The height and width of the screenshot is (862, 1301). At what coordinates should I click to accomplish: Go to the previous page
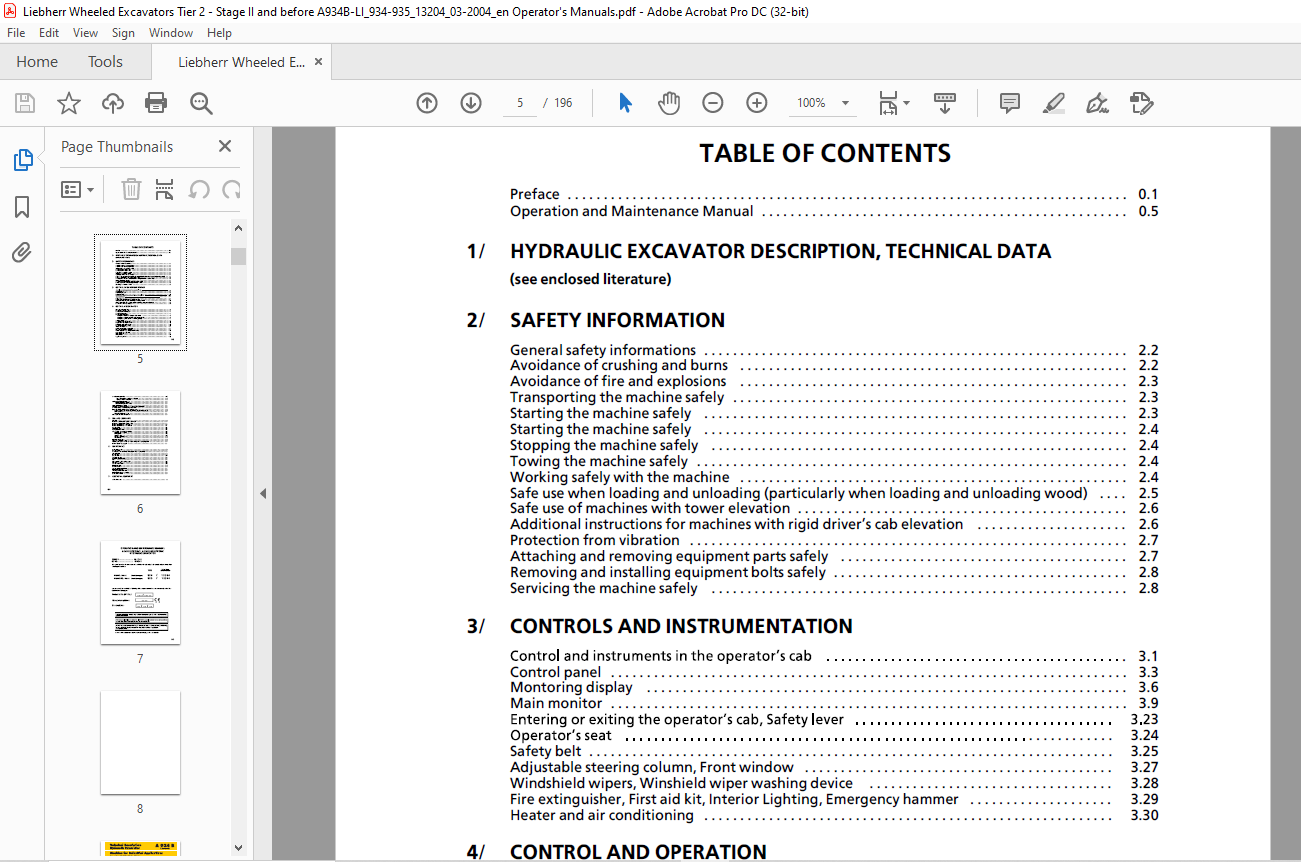click(x=427, y=103)
